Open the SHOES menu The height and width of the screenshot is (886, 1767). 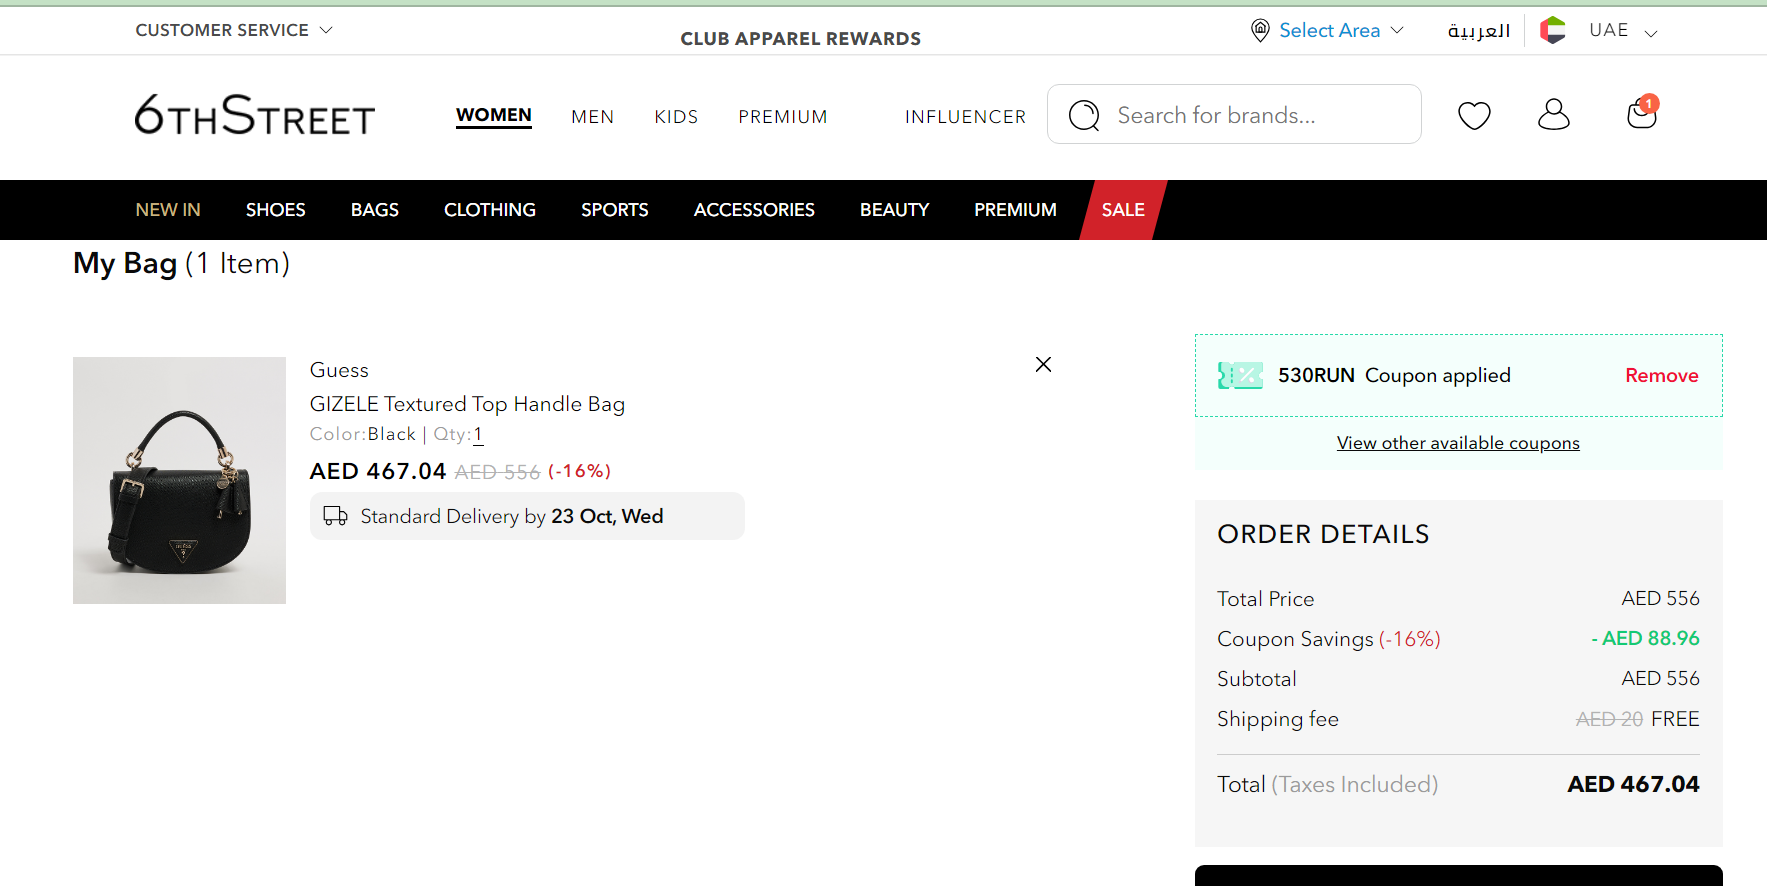(276, 210)
